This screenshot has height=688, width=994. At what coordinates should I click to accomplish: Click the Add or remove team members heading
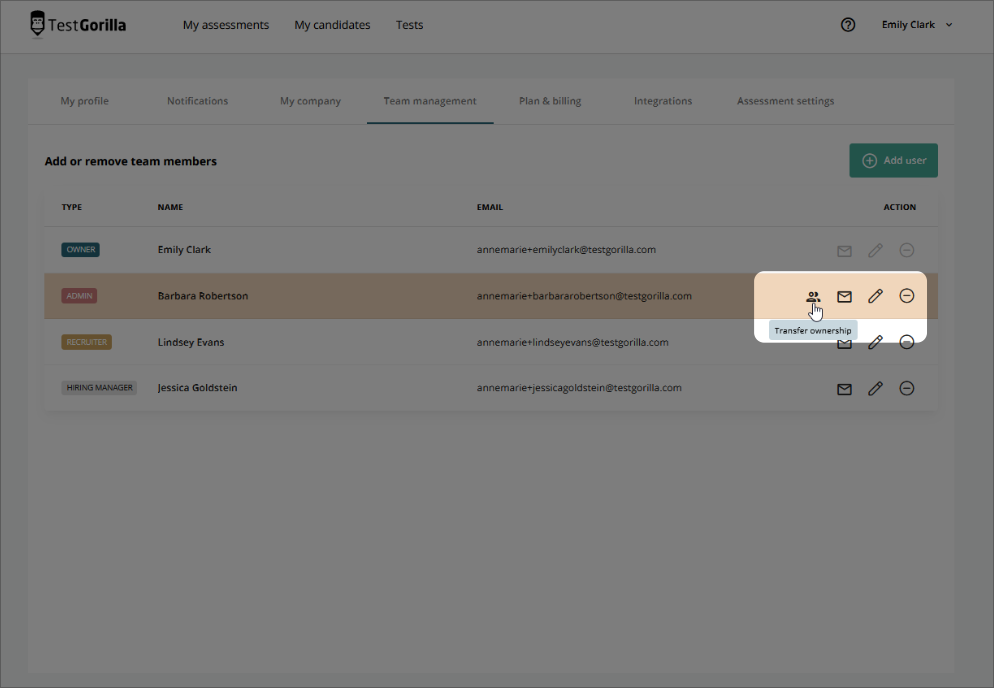pos(131,162)
